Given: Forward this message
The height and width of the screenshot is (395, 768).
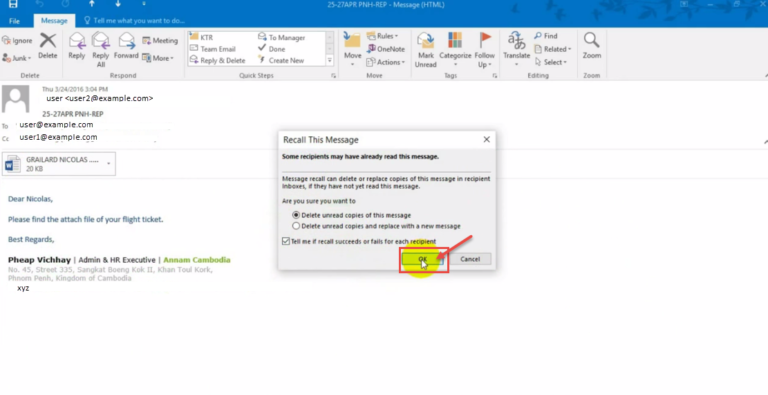Looking at the screenshot, I should [x=126, y=46].
